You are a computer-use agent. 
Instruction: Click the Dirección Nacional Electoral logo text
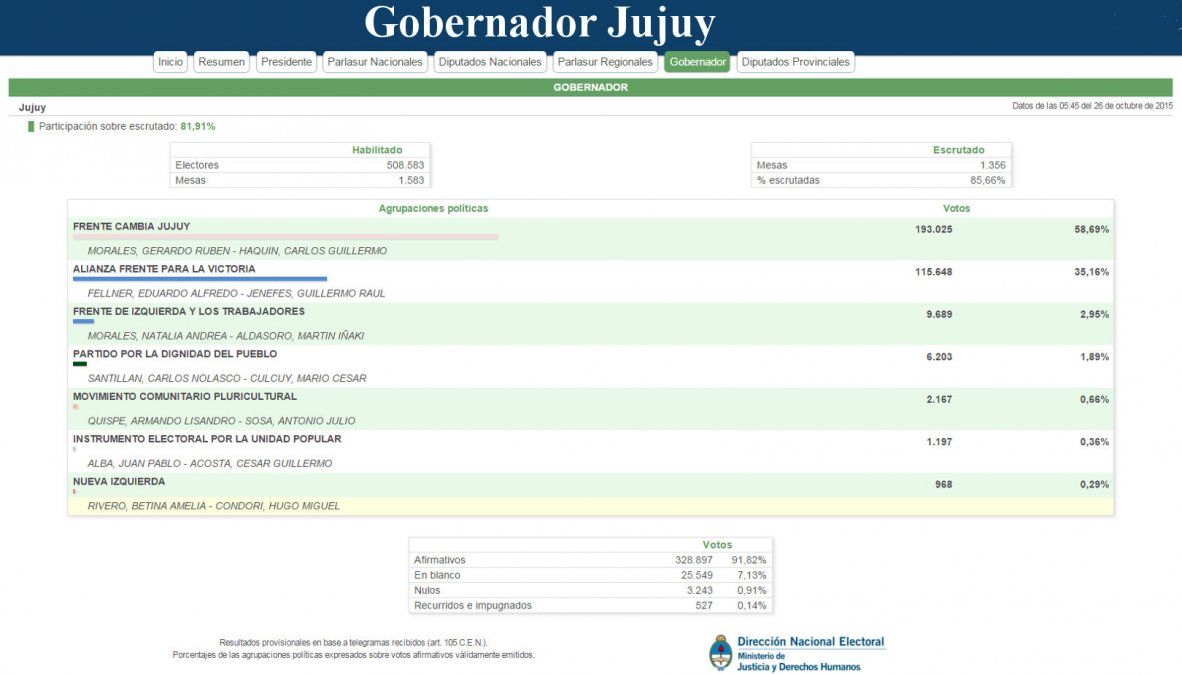[x=810, y=642]
